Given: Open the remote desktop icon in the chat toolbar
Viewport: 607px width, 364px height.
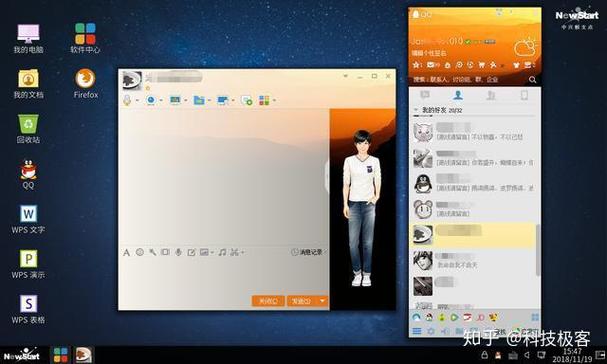Looking at the screenshot, I should pos(223,100).
